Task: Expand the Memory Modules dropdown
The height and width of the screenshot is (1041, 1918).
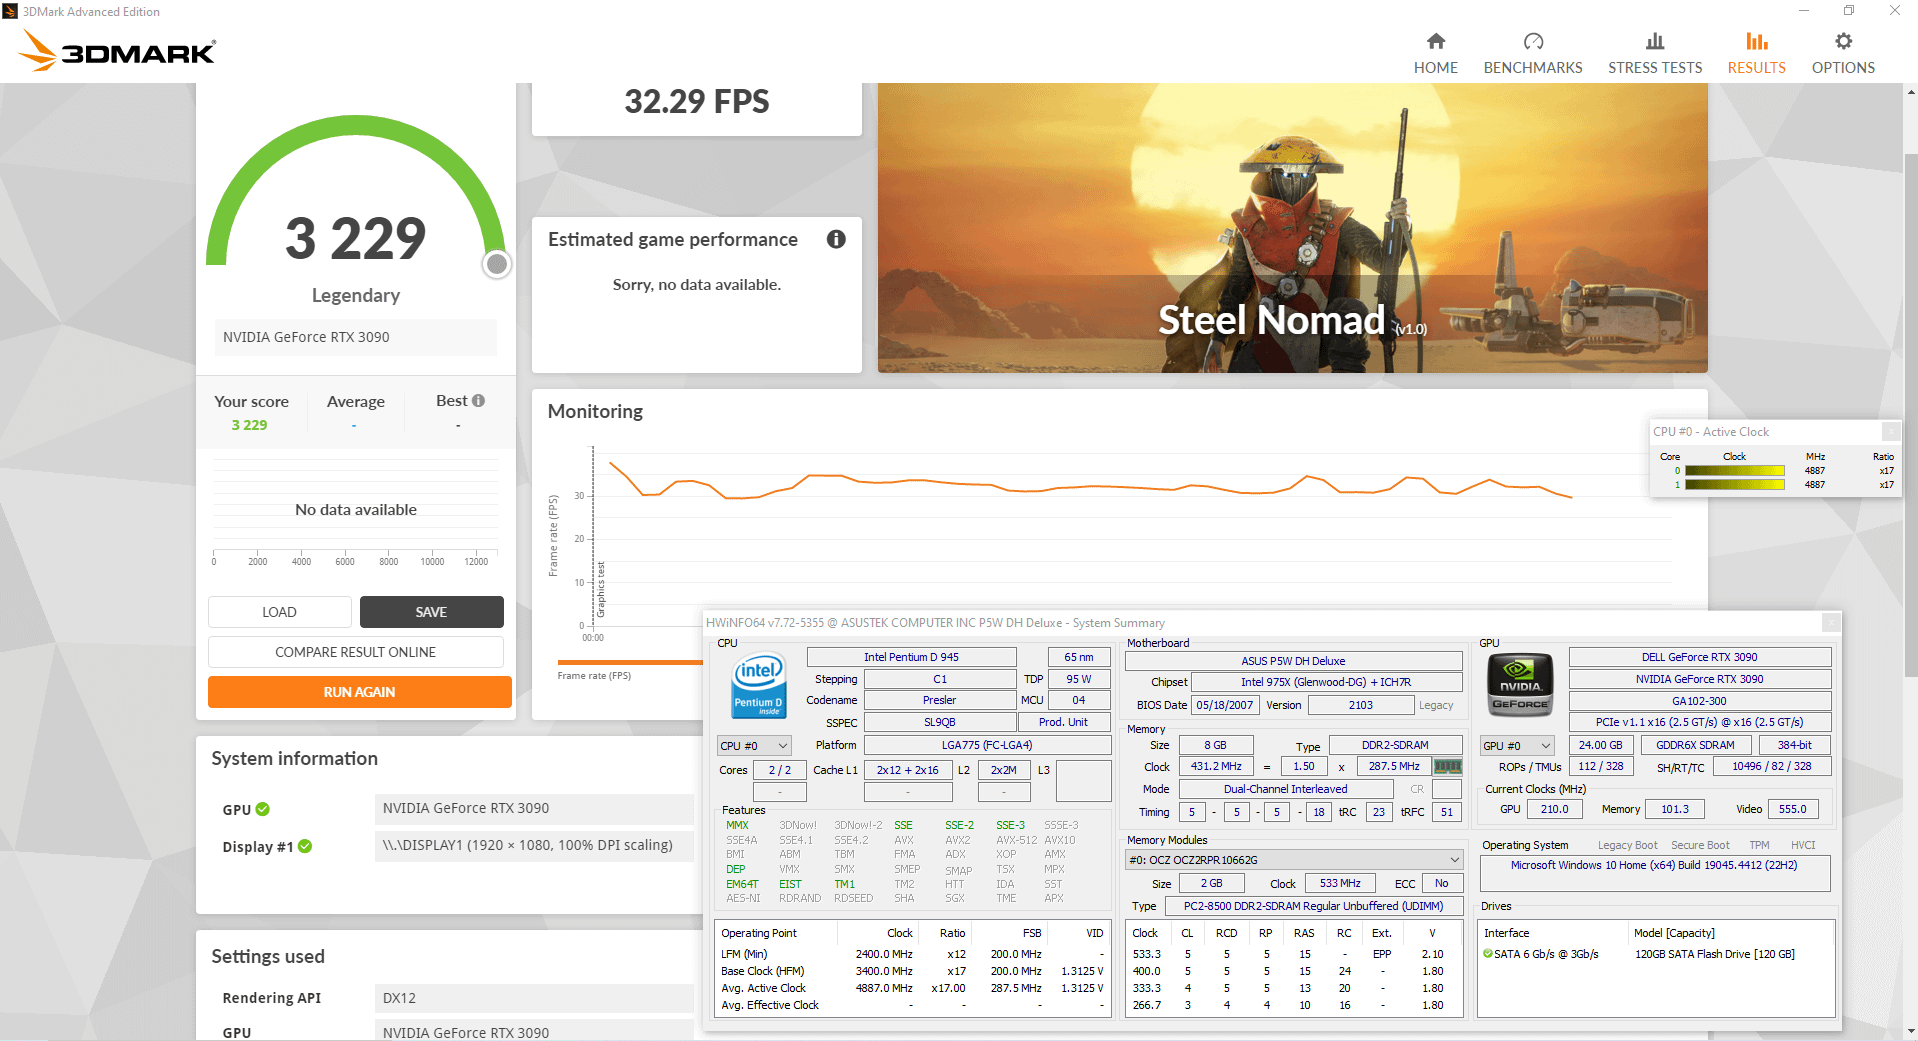Action: coord(1452,859)
